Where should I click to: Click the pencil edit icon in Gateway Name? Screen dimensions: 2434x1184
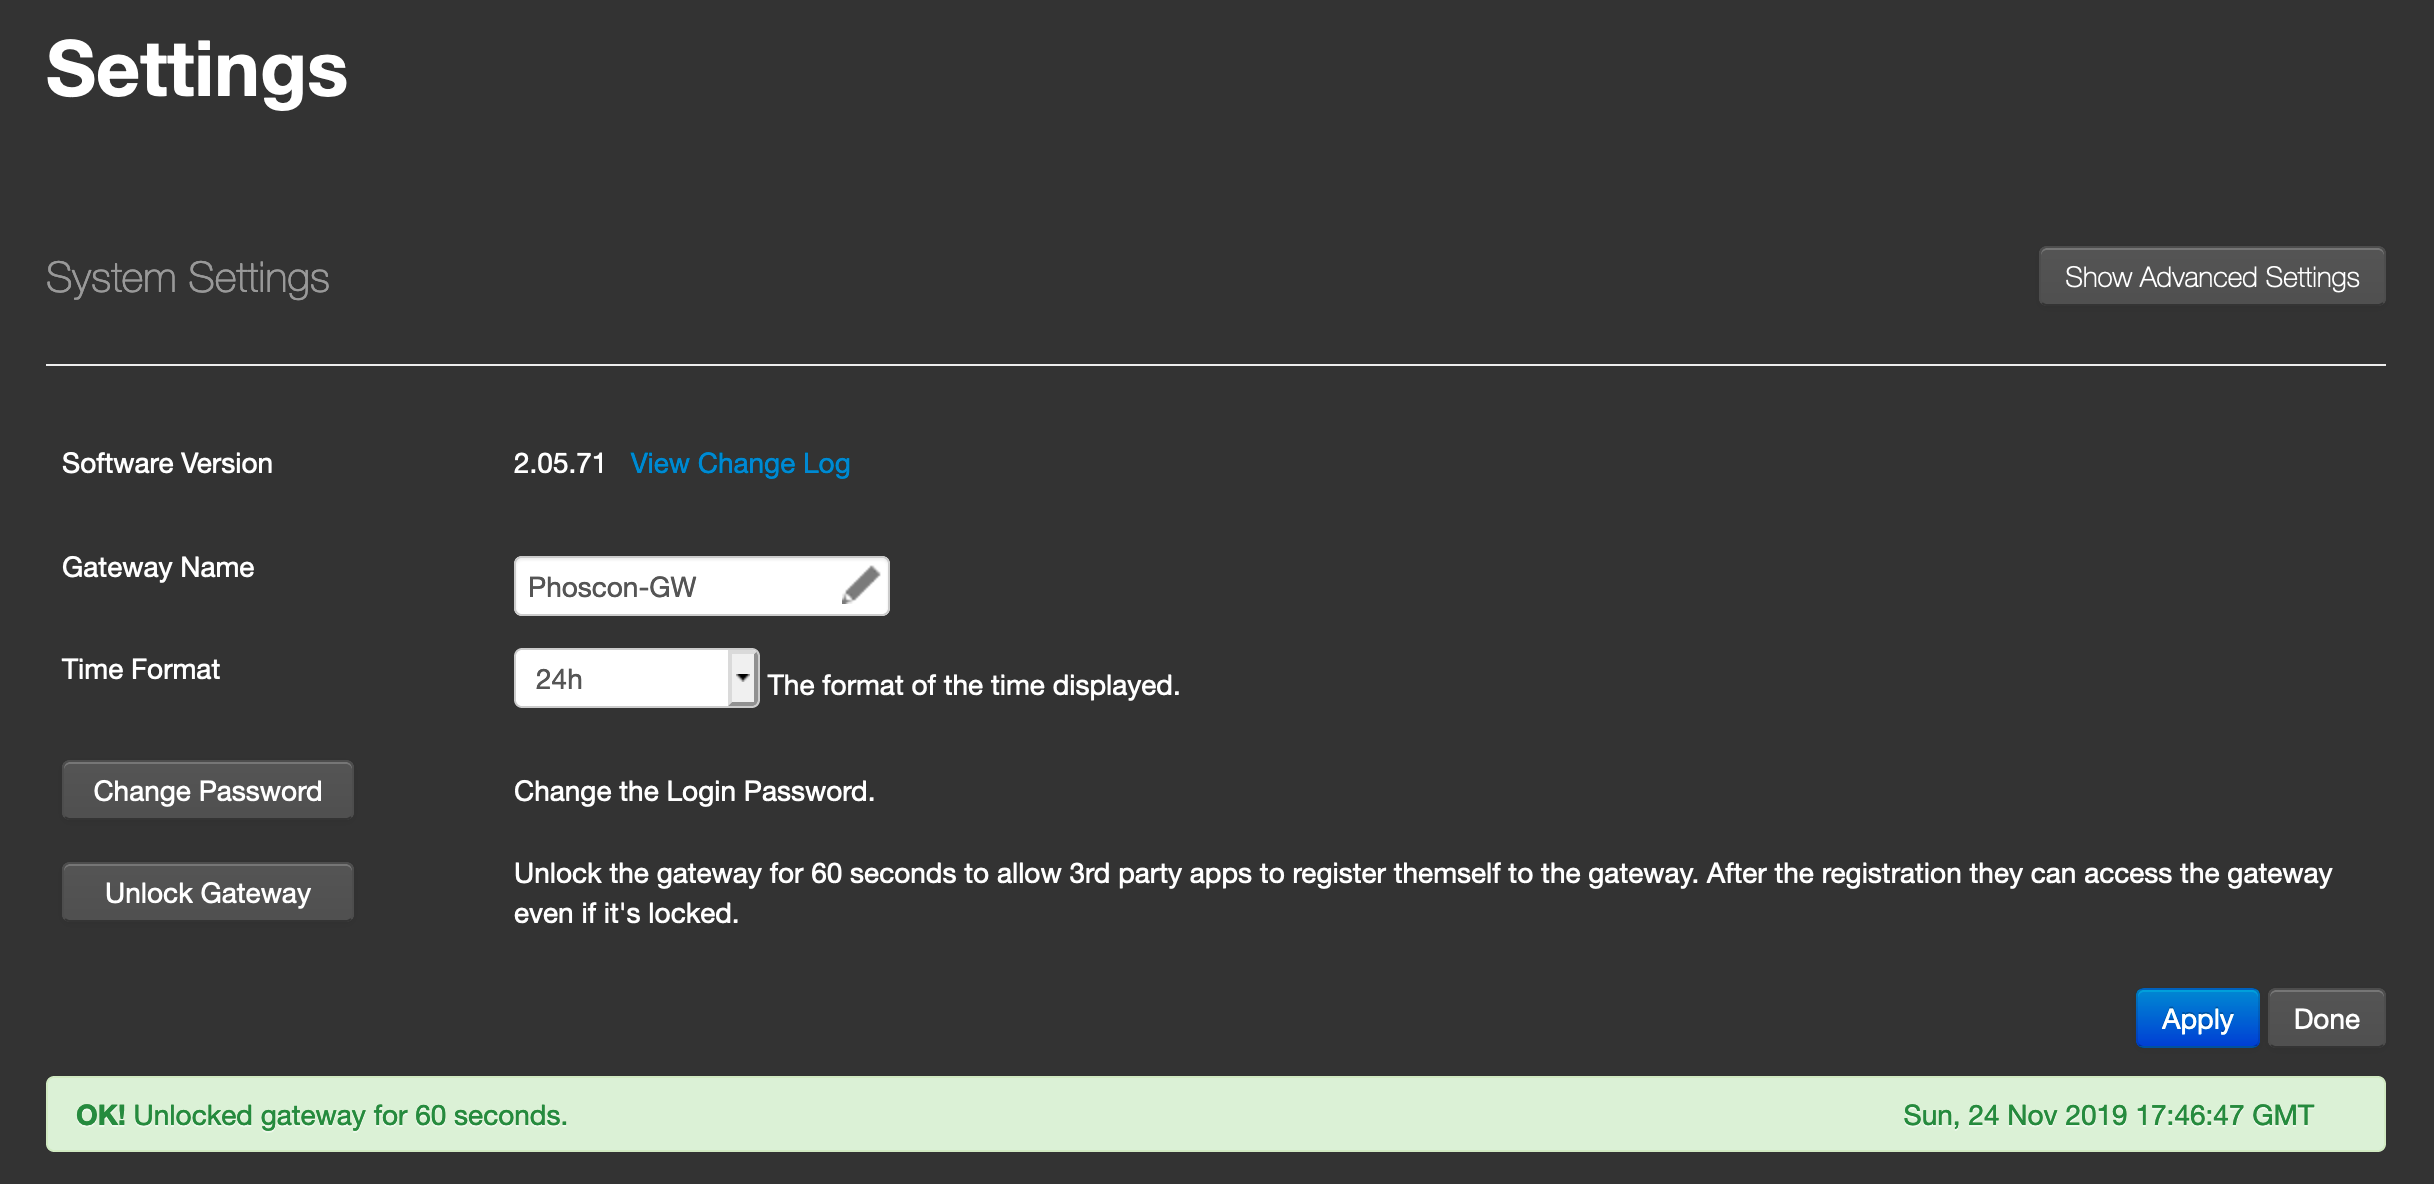[860, 586]
